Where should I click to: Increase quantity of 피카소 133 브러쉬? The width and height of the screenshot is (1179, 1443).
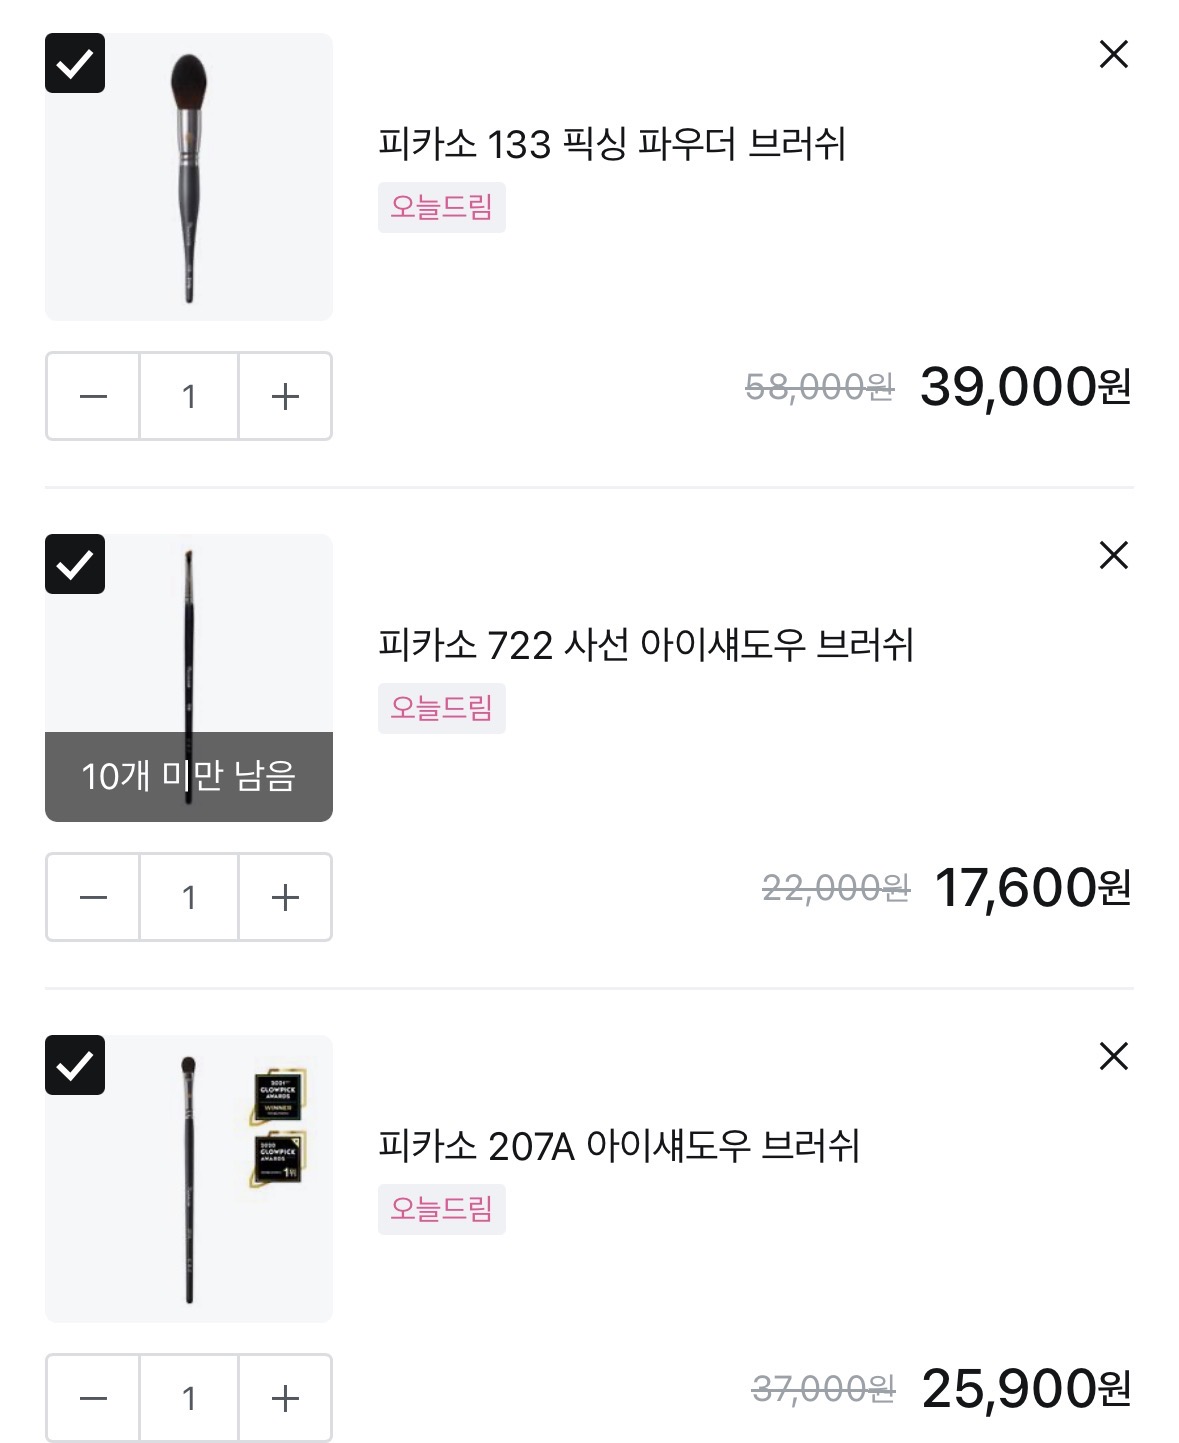tap(285, 397)
